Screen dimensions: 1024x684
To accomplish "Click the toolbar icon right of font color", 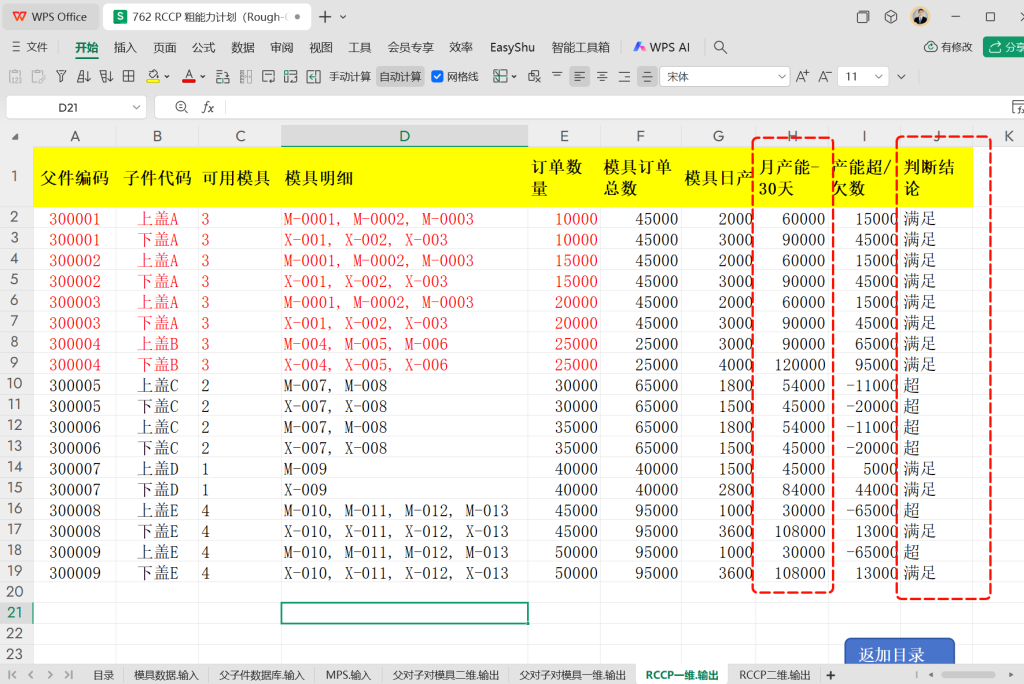I will point(222,76).
